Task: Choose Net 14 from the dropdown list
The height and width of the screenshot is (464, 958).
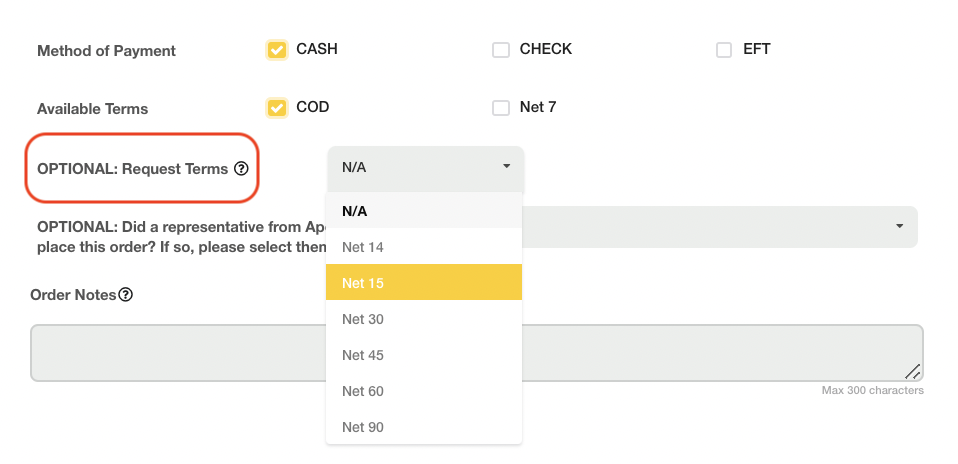Action: (x=363, y=247)
